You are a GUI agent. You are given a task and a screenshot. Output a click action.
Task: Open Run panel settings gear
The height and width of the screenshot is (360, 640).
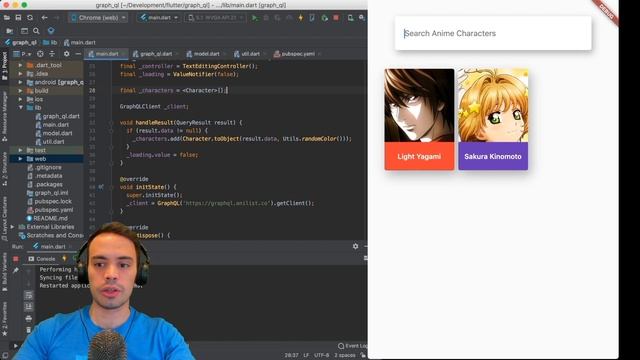tap(356, 247)
